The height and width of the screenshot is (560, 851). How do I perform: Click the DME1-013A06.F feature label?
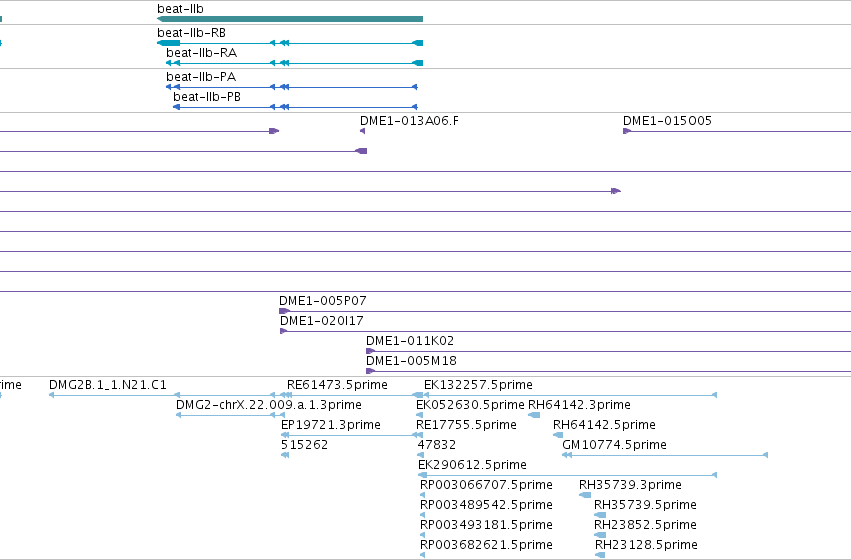(x=409, y=120)
